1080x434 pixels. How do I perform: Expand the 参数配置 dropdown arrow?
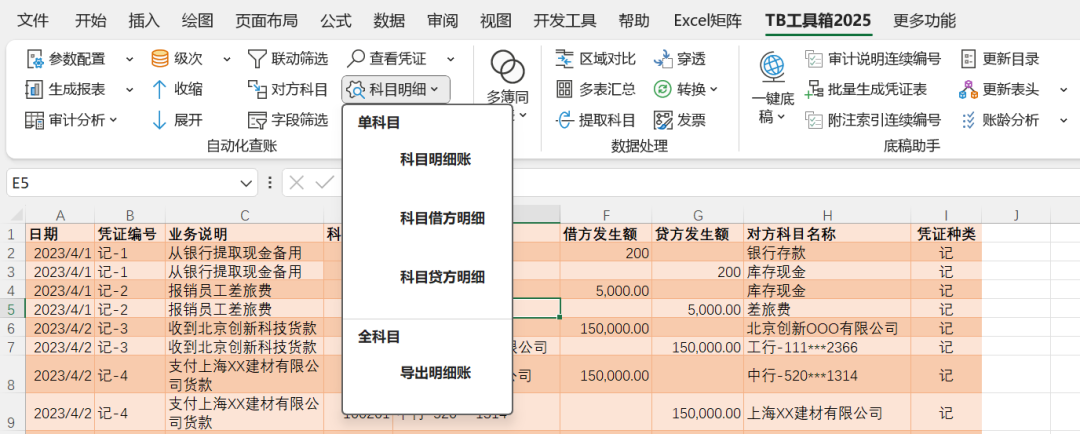(129, 59)
